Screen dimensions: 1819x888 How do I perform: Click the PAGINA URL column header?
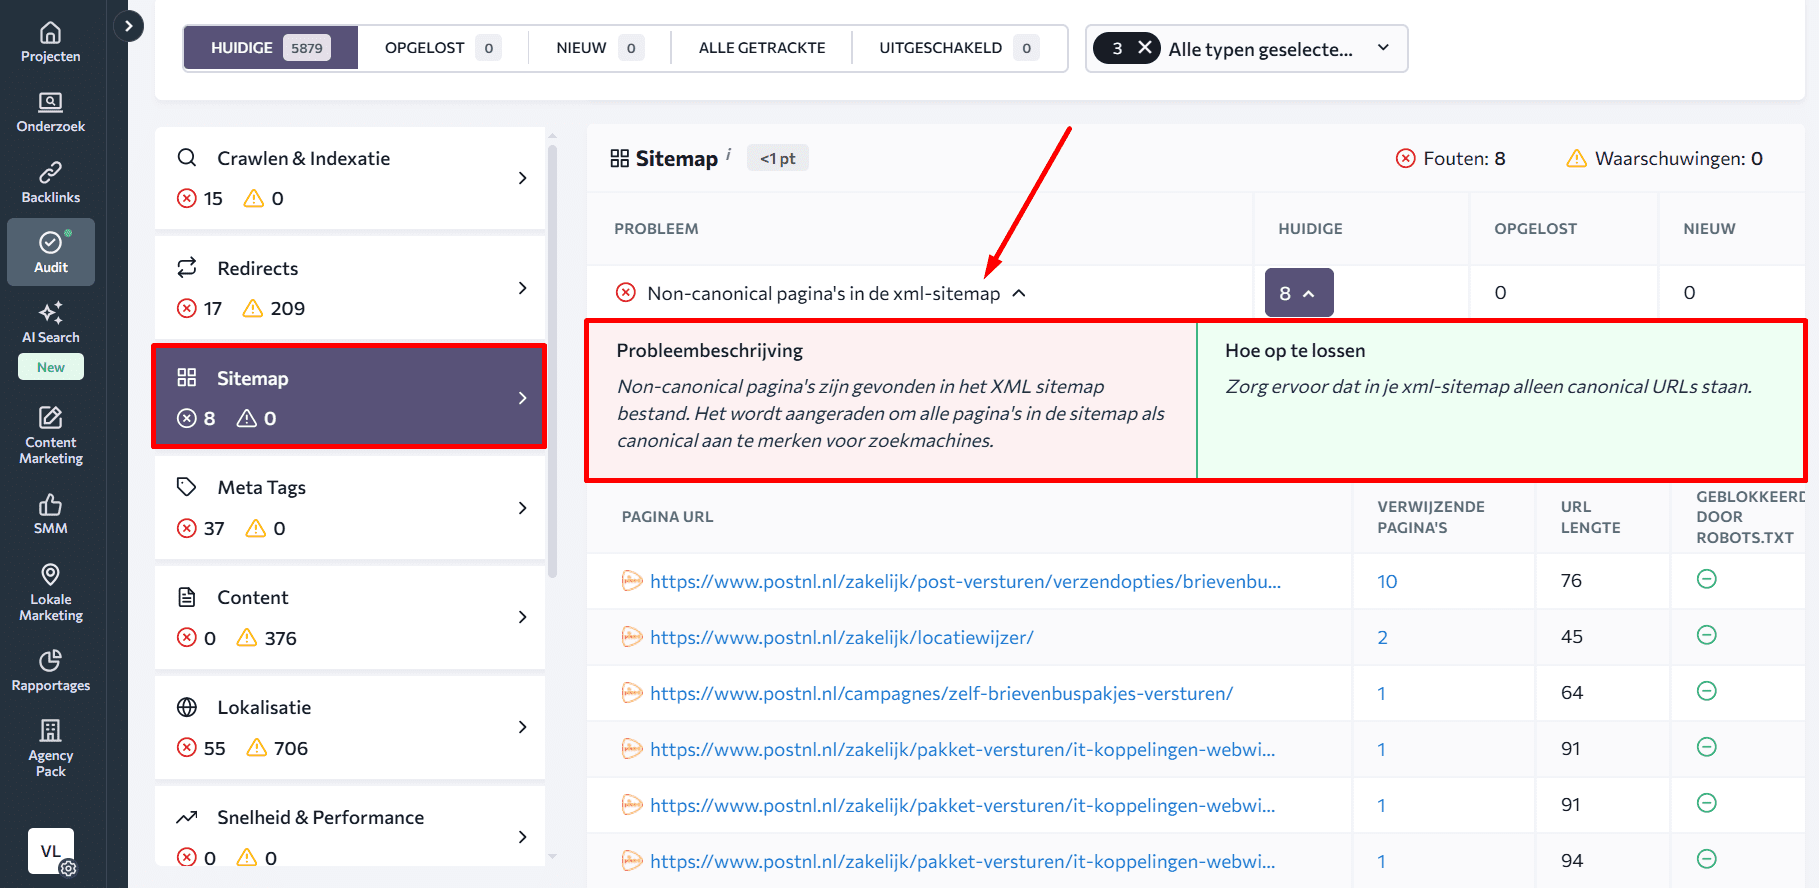(x=668, y=517)
